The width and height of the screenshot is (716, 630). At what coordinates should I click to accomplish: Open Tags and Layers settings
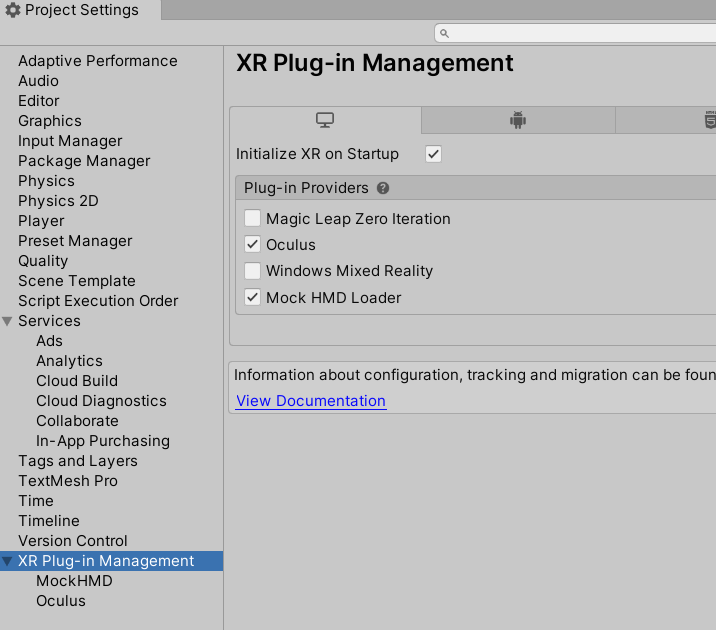(x=78, y=461)
